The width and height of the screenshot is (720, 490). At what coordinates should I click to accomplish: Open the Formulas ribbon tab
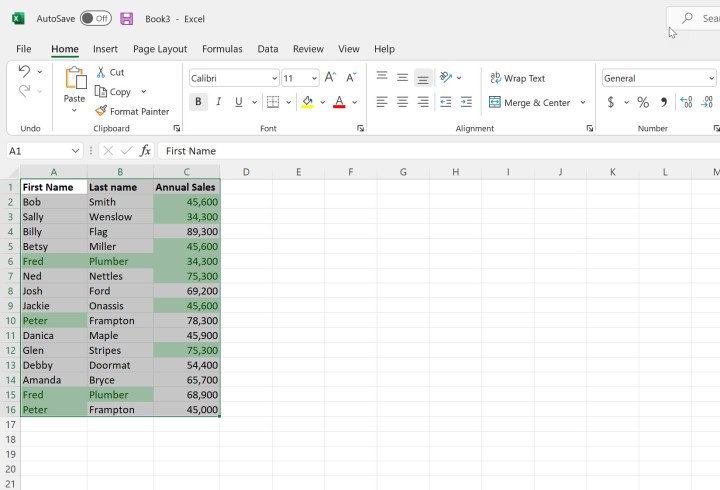(x=222, y=48)
